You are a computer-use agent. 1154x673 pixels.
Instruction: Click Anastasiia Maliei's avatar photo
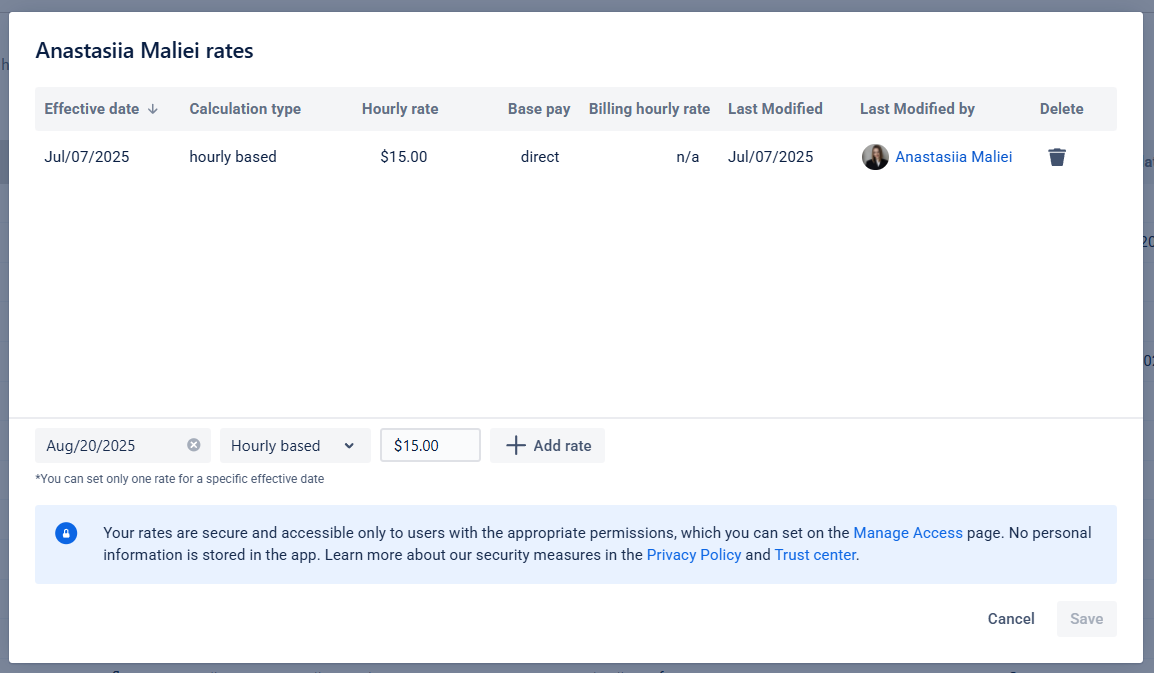click(875, 157)
